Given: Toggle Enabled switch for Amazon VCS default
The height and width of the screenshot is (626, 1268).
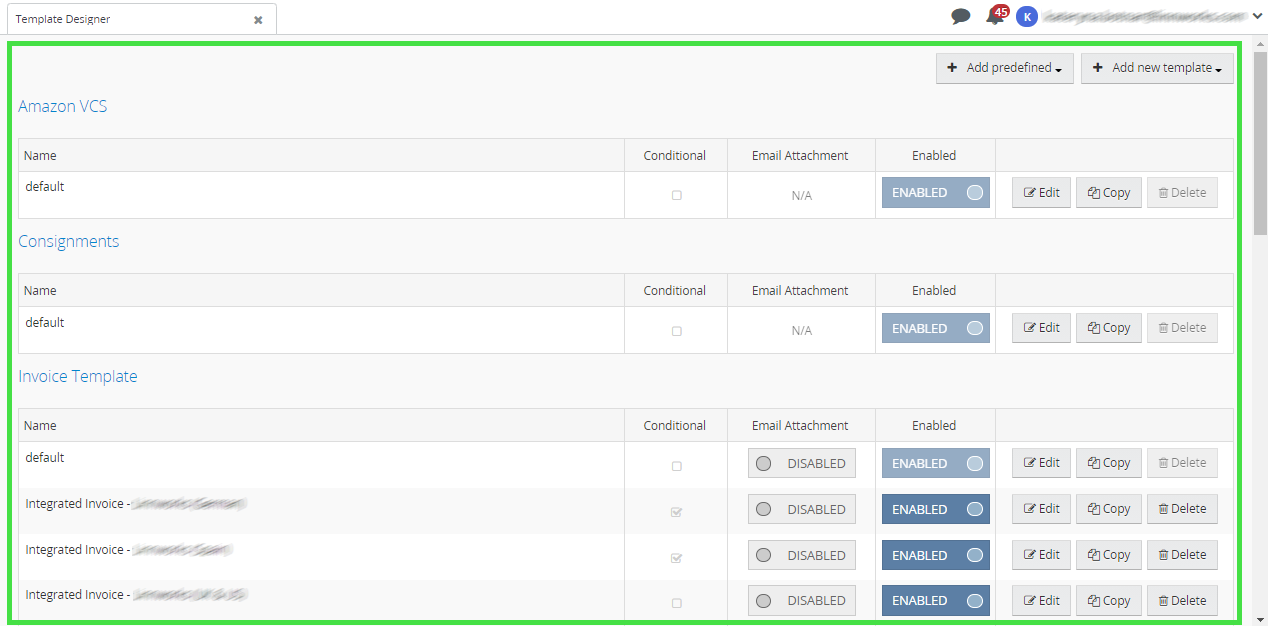Looking at the screenshot, I should click(x=936, y=193).
